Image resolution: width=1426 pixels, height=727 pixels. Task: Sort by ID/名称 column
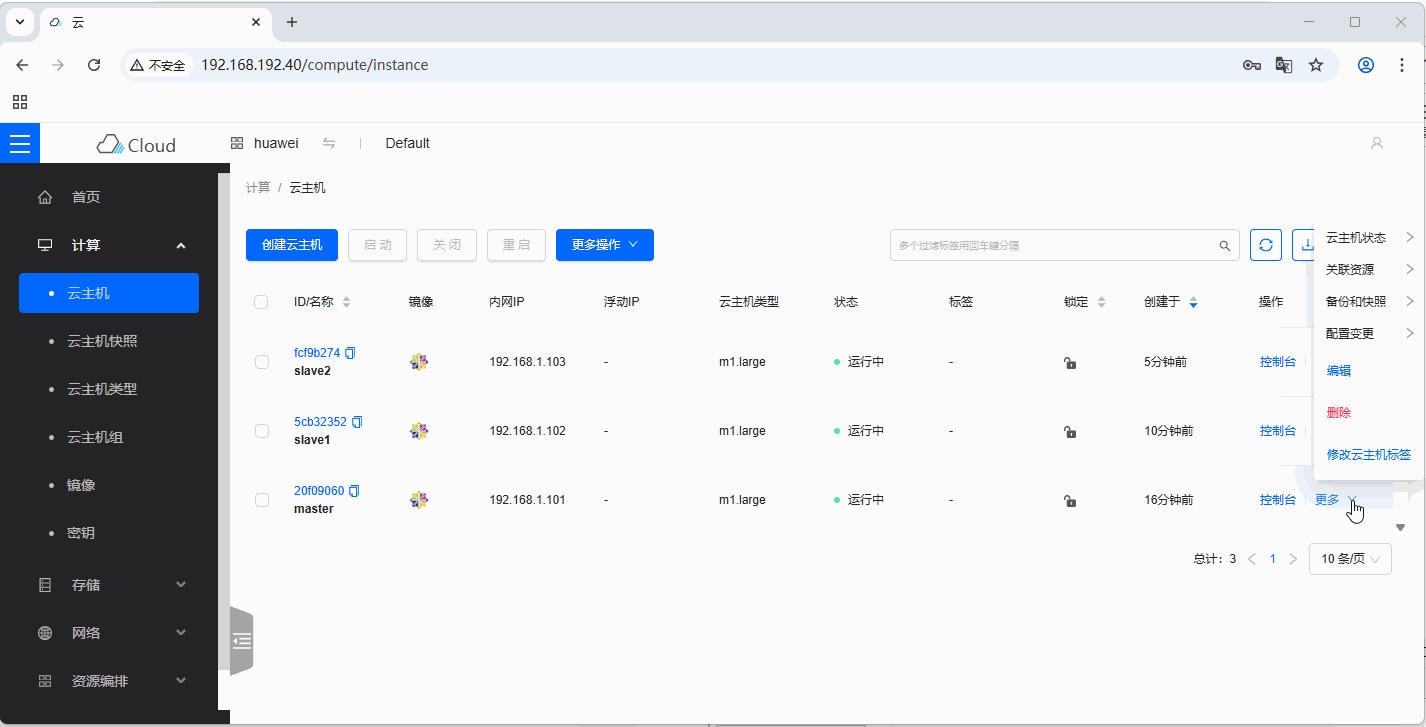[x=347, y=302]
